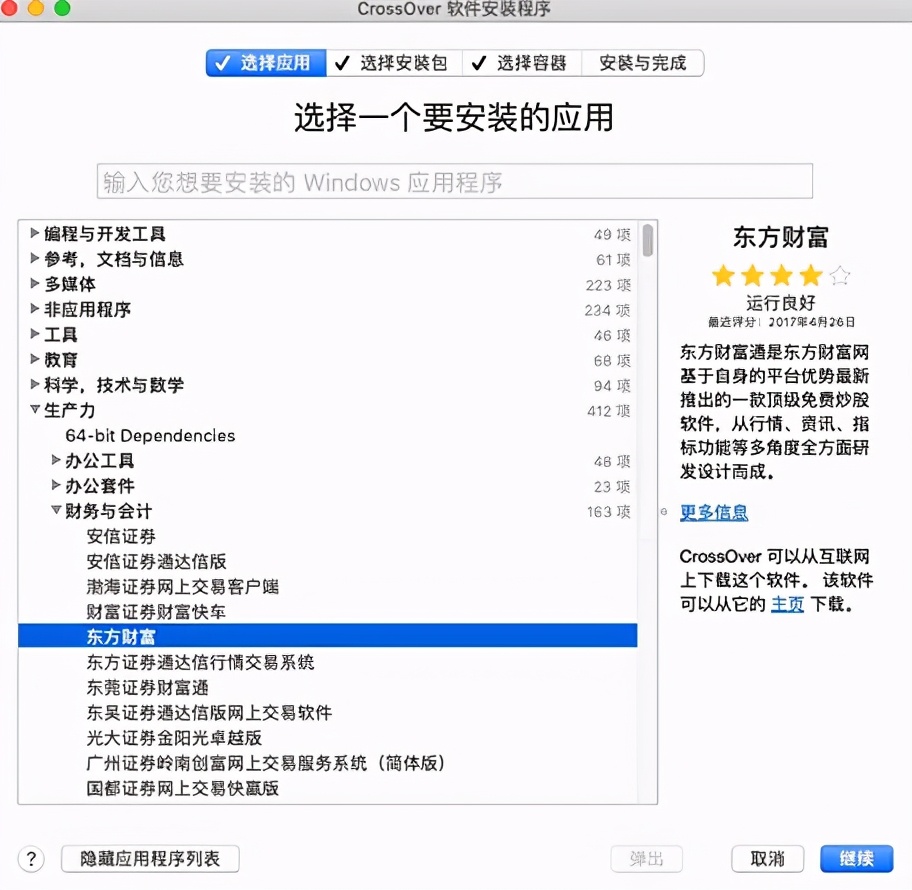Click the third gold rating star
The image size is (912, 890).
point(781,275)
